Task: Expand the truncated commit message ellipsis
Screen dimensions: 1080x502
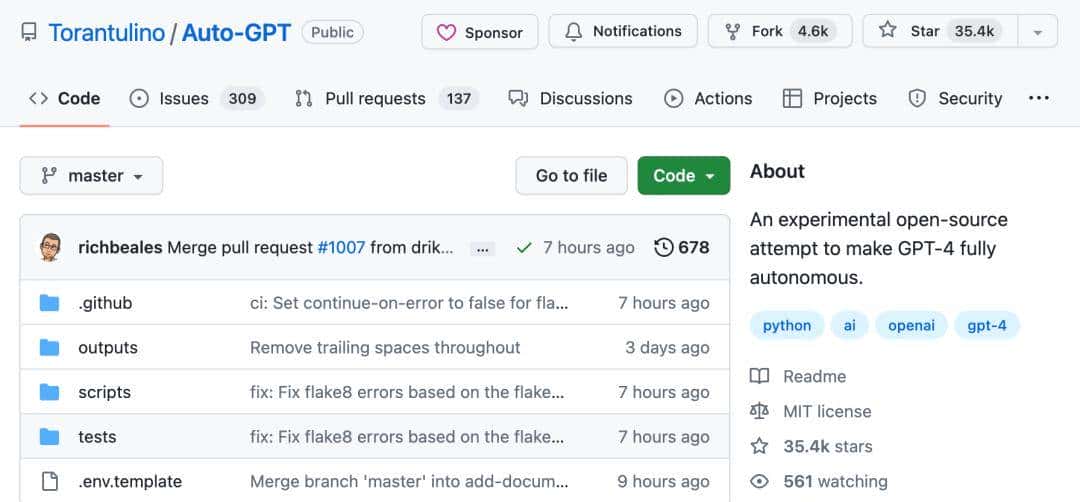Action: pyautogui.click(x=482, y=248)
